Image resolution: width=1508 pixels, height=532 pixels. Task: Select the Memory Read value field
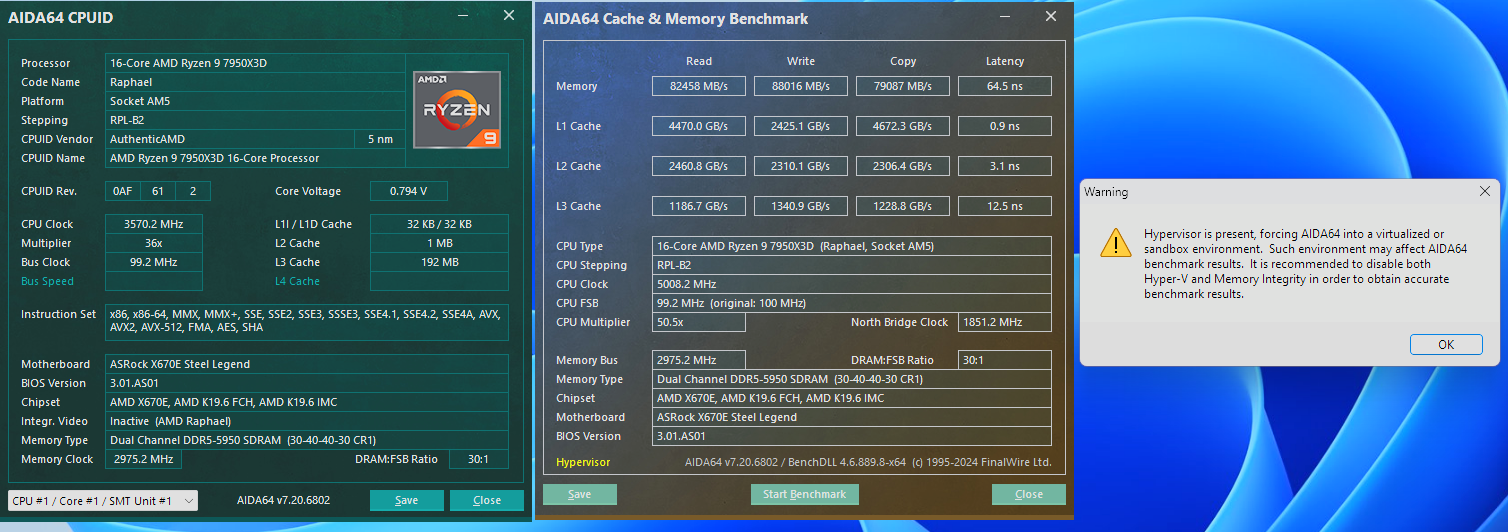click(699, 86)
